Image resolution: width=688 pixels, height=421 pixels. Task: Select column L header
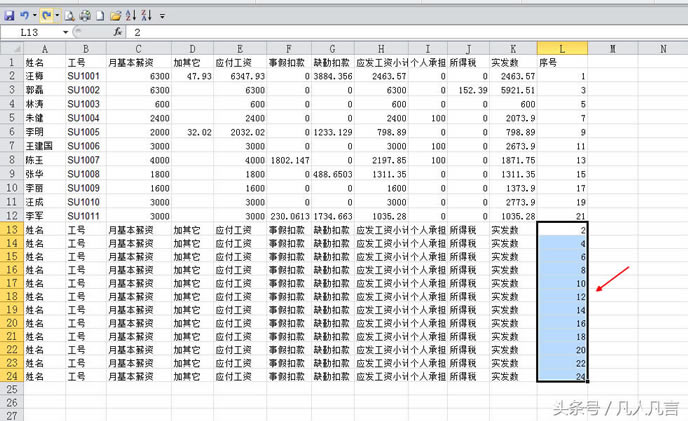563,47
